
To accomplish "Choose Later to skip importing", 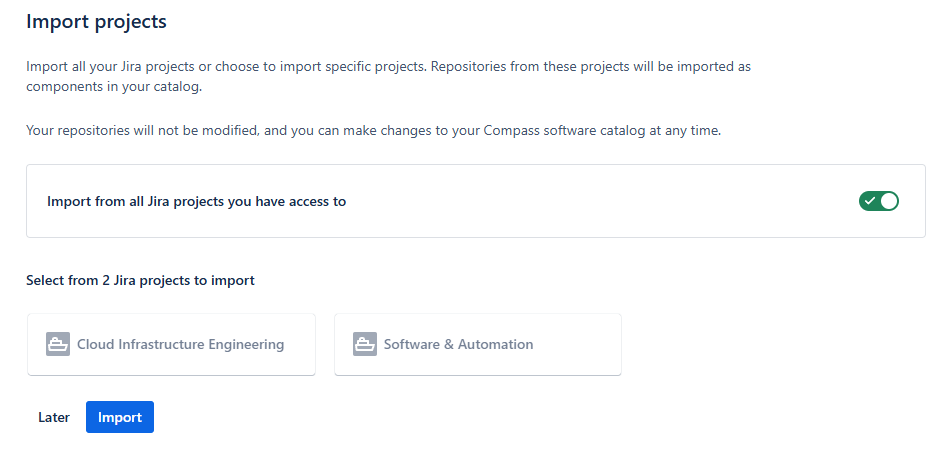I will [54, 417].
